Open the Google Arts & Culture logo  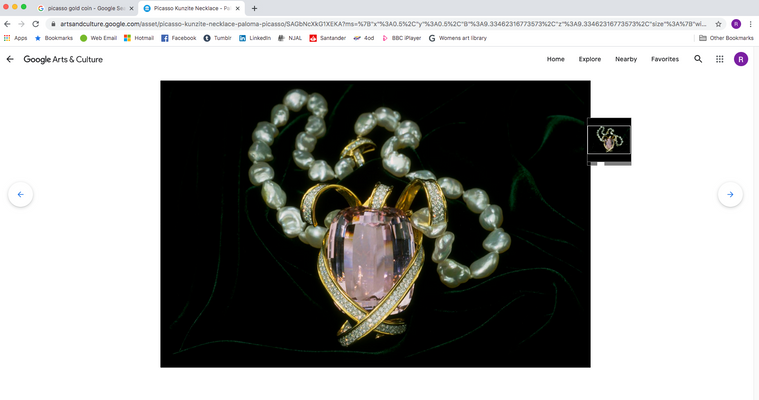(x=63, y=59)
